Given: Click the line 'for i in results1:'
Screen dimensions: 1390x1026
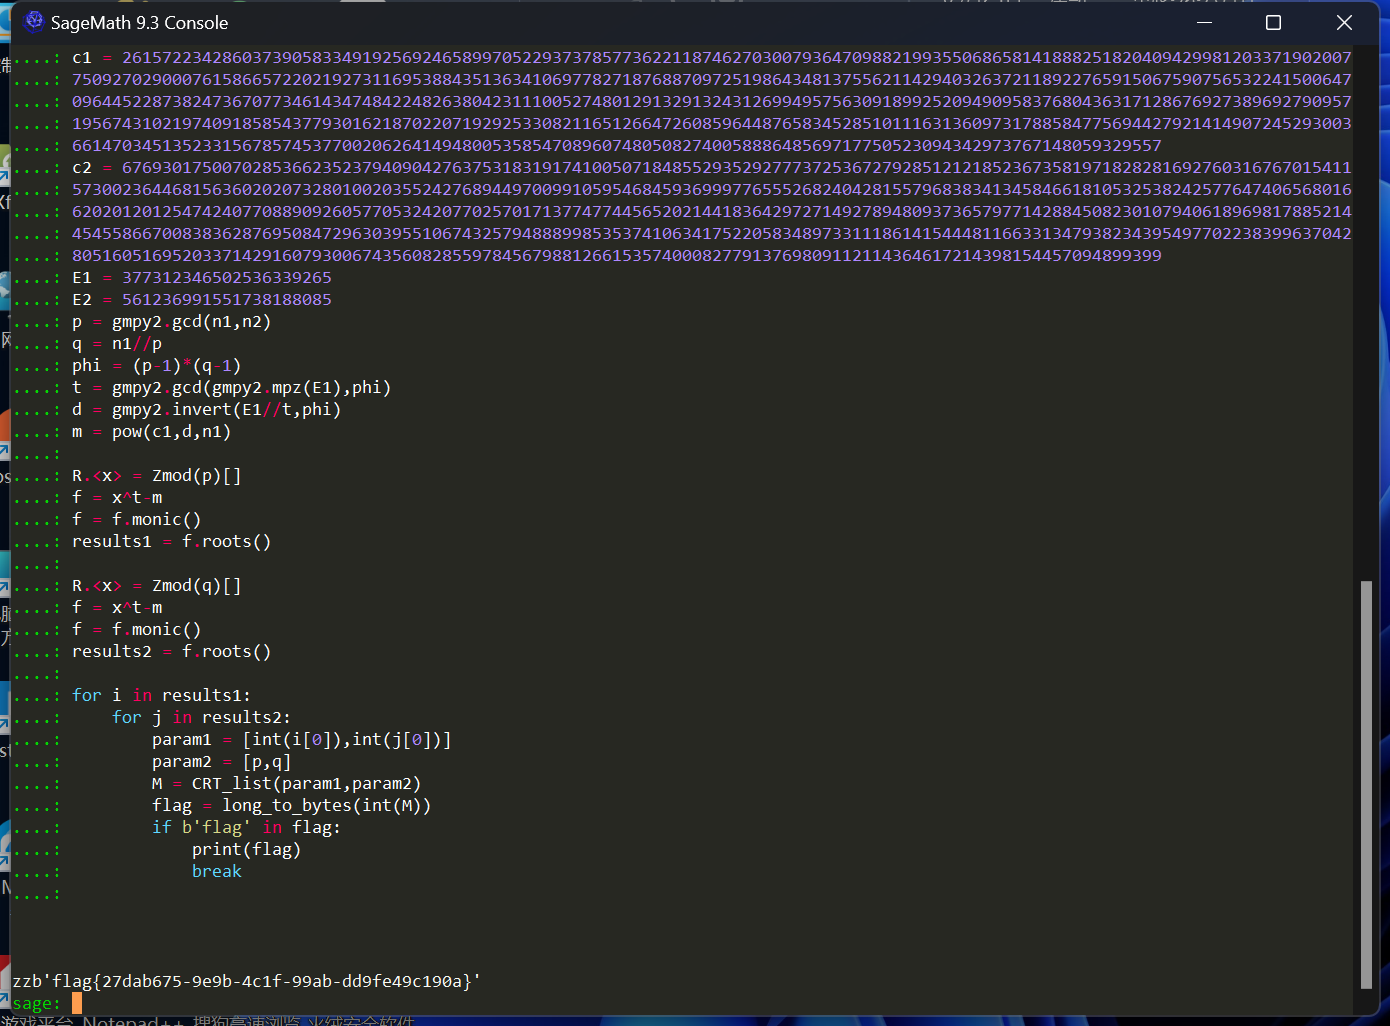Looking at the screenshot, I should tap(161, 695).
